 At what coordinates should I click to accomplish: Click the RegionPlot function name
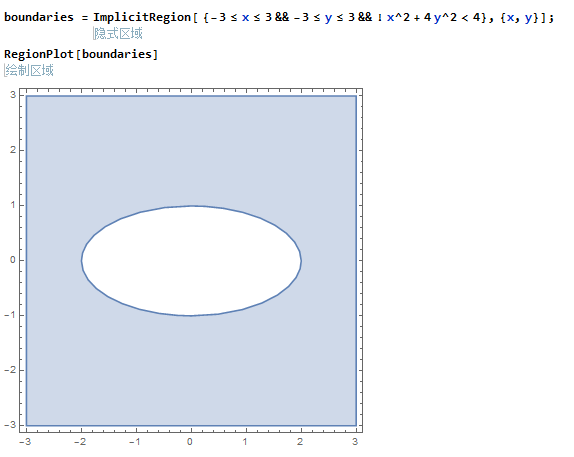[x=39, y=55]
